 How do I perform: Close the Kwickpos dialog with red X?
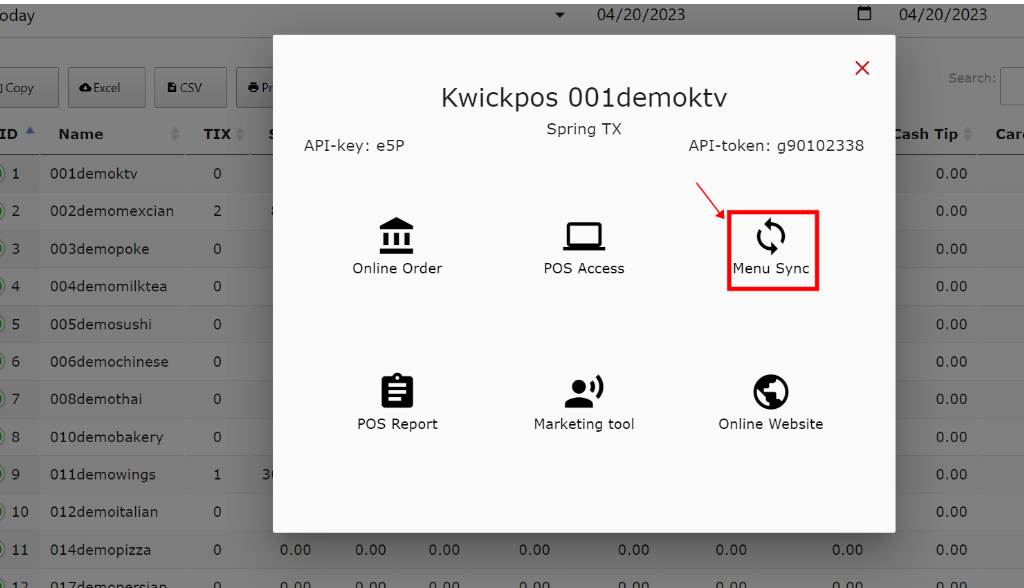coord(862,68)
